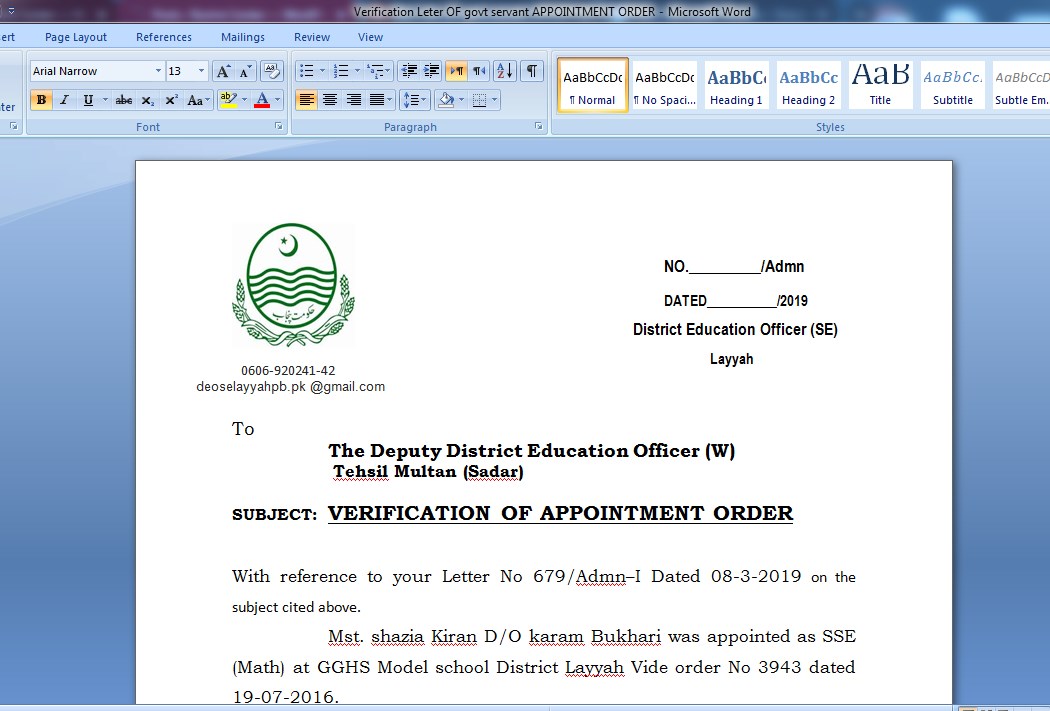Viewport: 1050px width, 711px height.
Task: Apply the Heading 1 style
Action: point(736,85)
